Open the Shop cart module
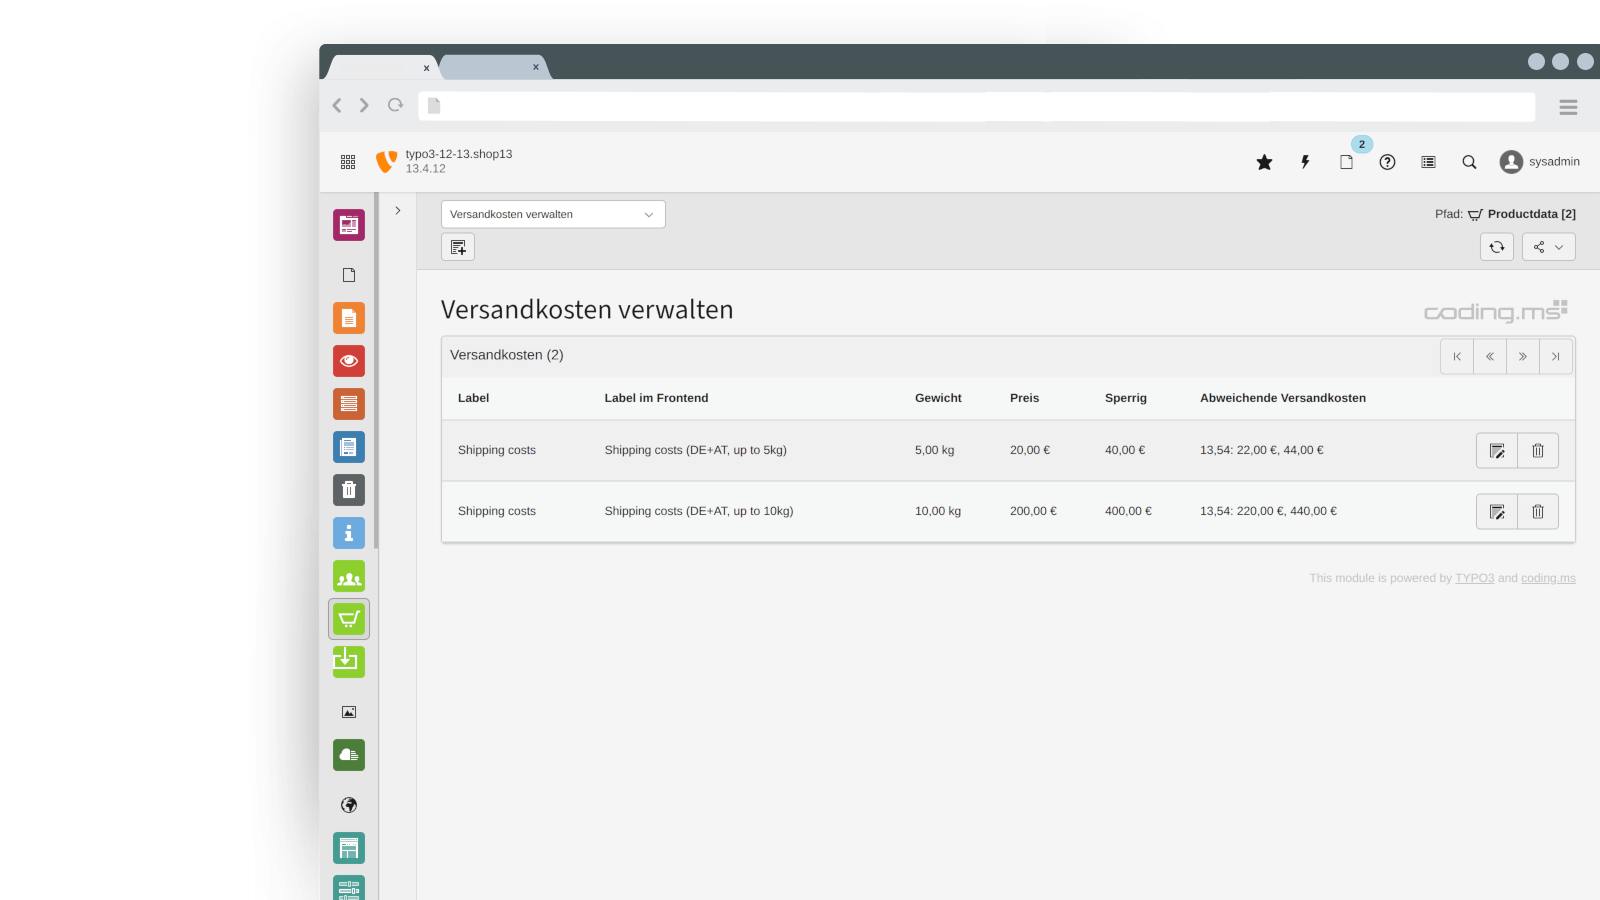1600x900 pixels. pyautogui.click(x=349, y=619)
